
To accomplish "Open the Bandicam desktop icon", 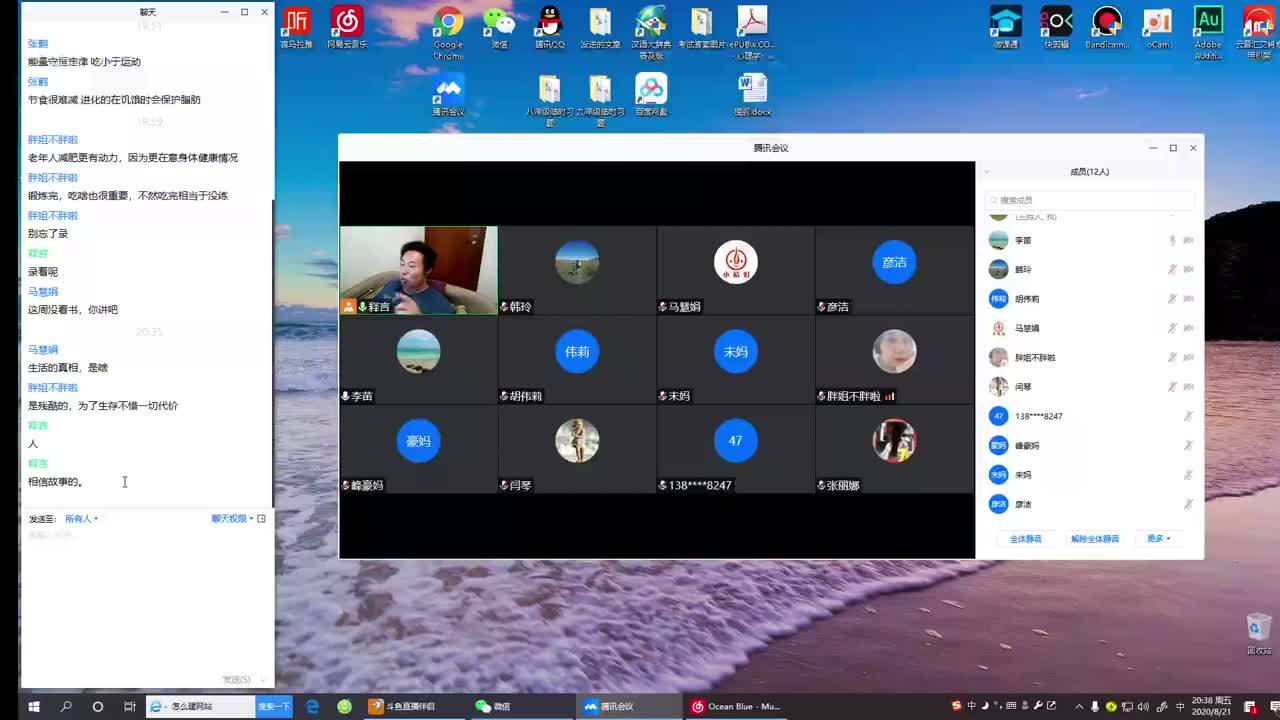I will [1106, 24].
